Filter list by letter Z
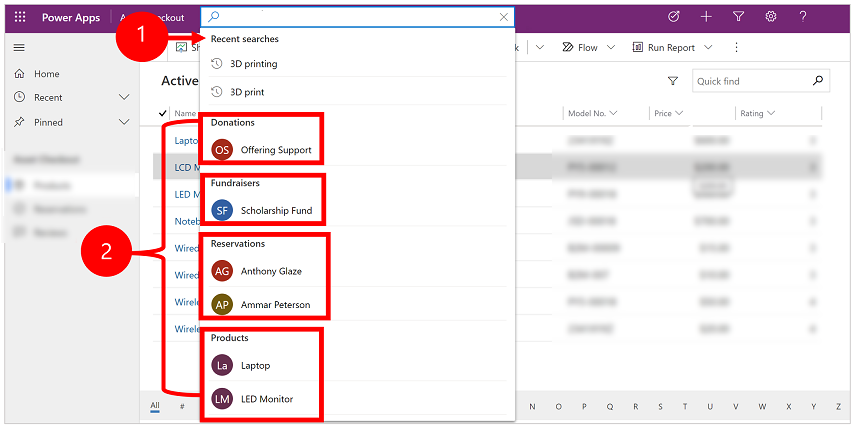 [838, 407]
